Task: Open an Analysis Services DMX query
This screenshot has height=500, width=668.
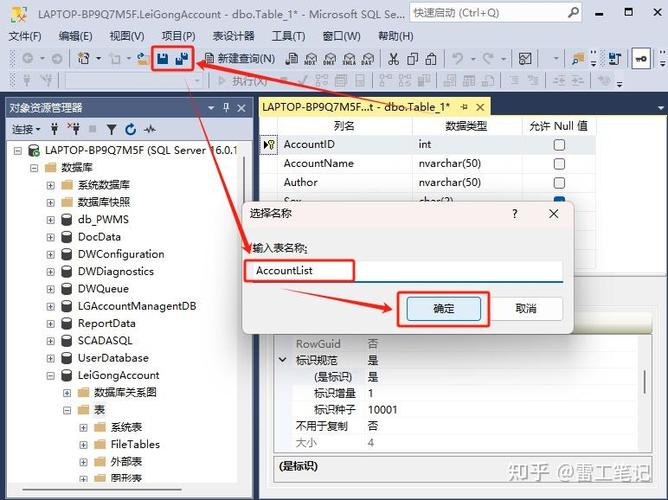Action: pos(330,59)
